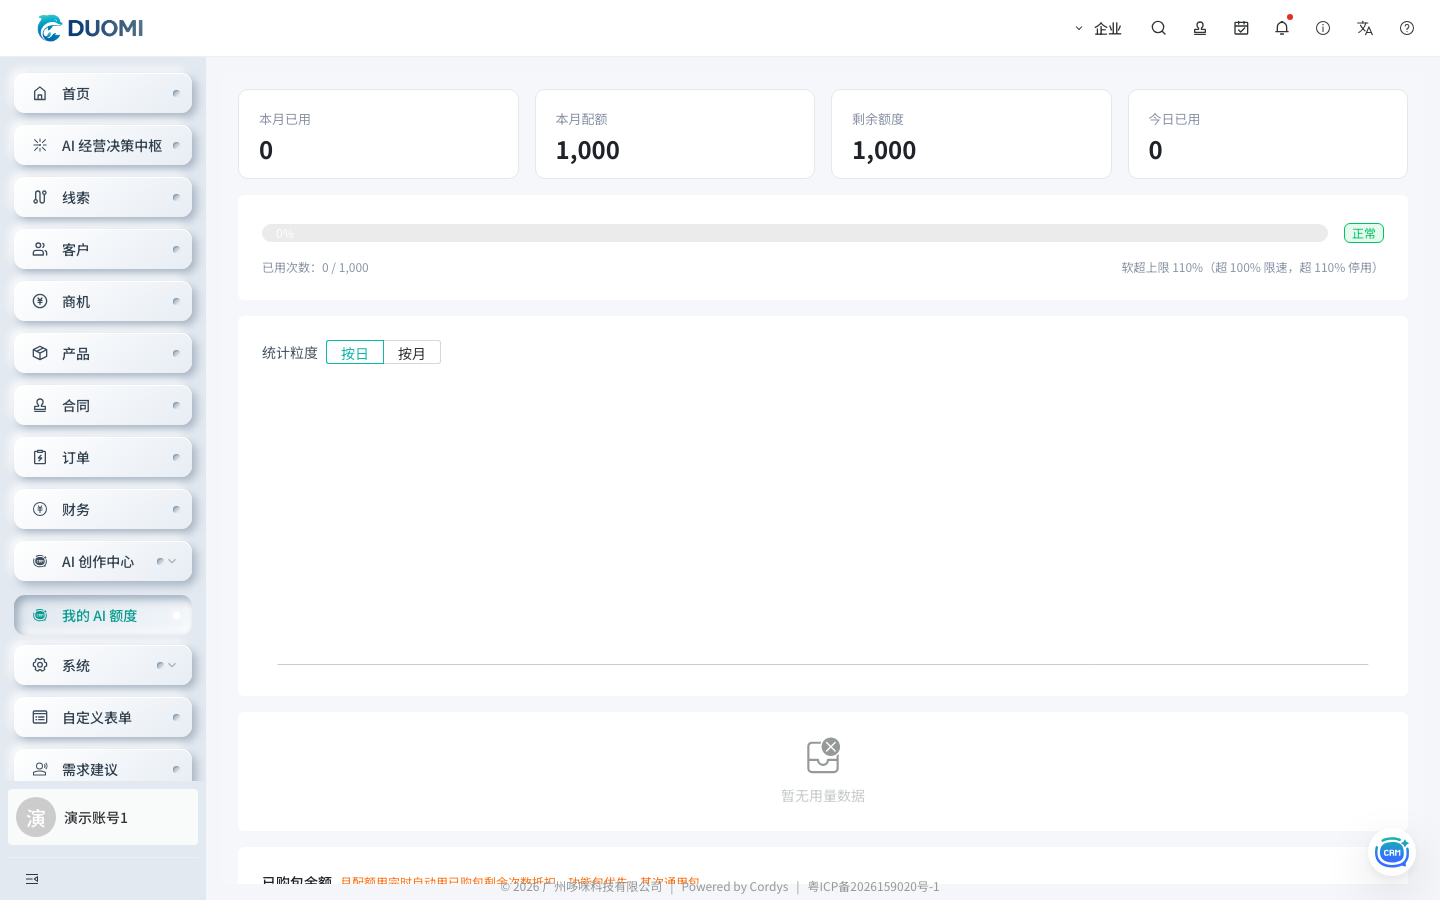Collapse the sidebar with the fold icon
The height and width of the screenshot is (900, 1440).
pos(32,879)
